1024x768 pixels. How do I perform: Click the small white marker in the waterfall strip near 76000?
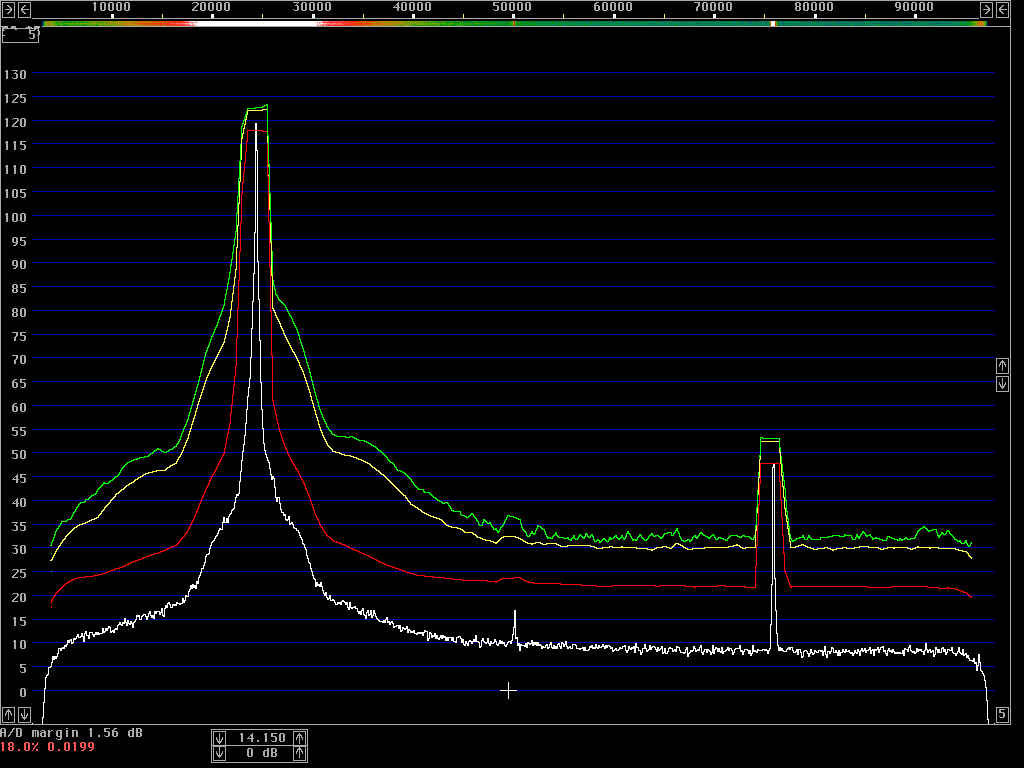[x=773, y=24]
